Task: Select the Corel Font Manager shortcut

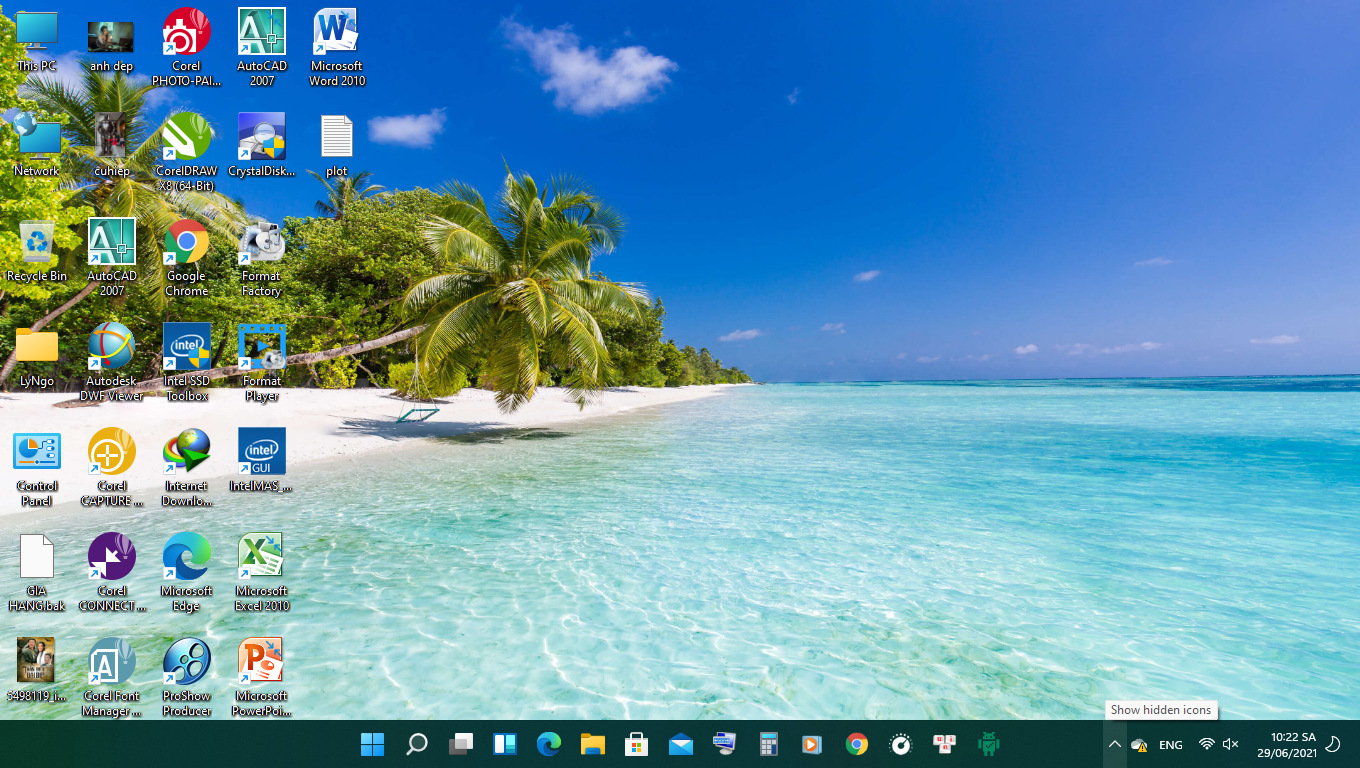Action: tap(112, 678)
